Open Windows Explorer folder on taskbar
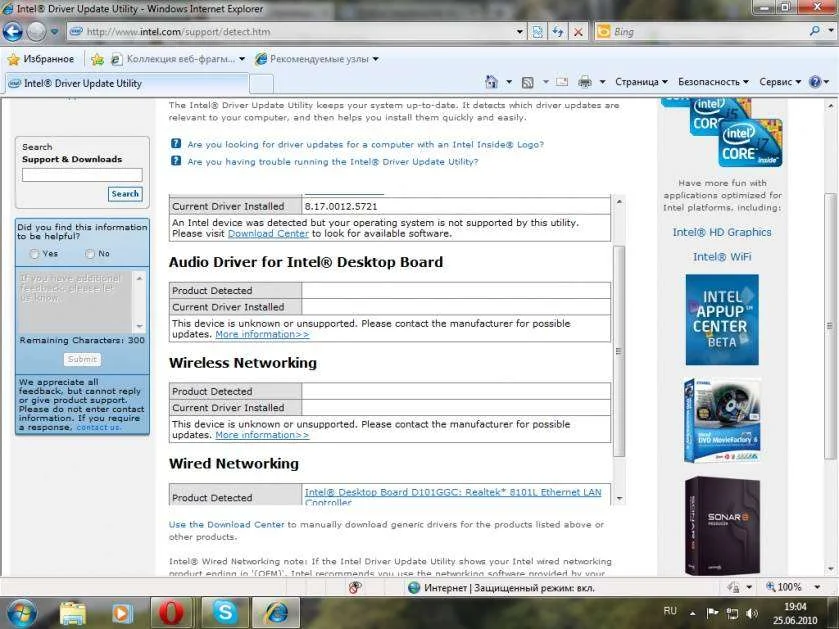This screenshot has width=839, height=629. (x=73, y=613)
